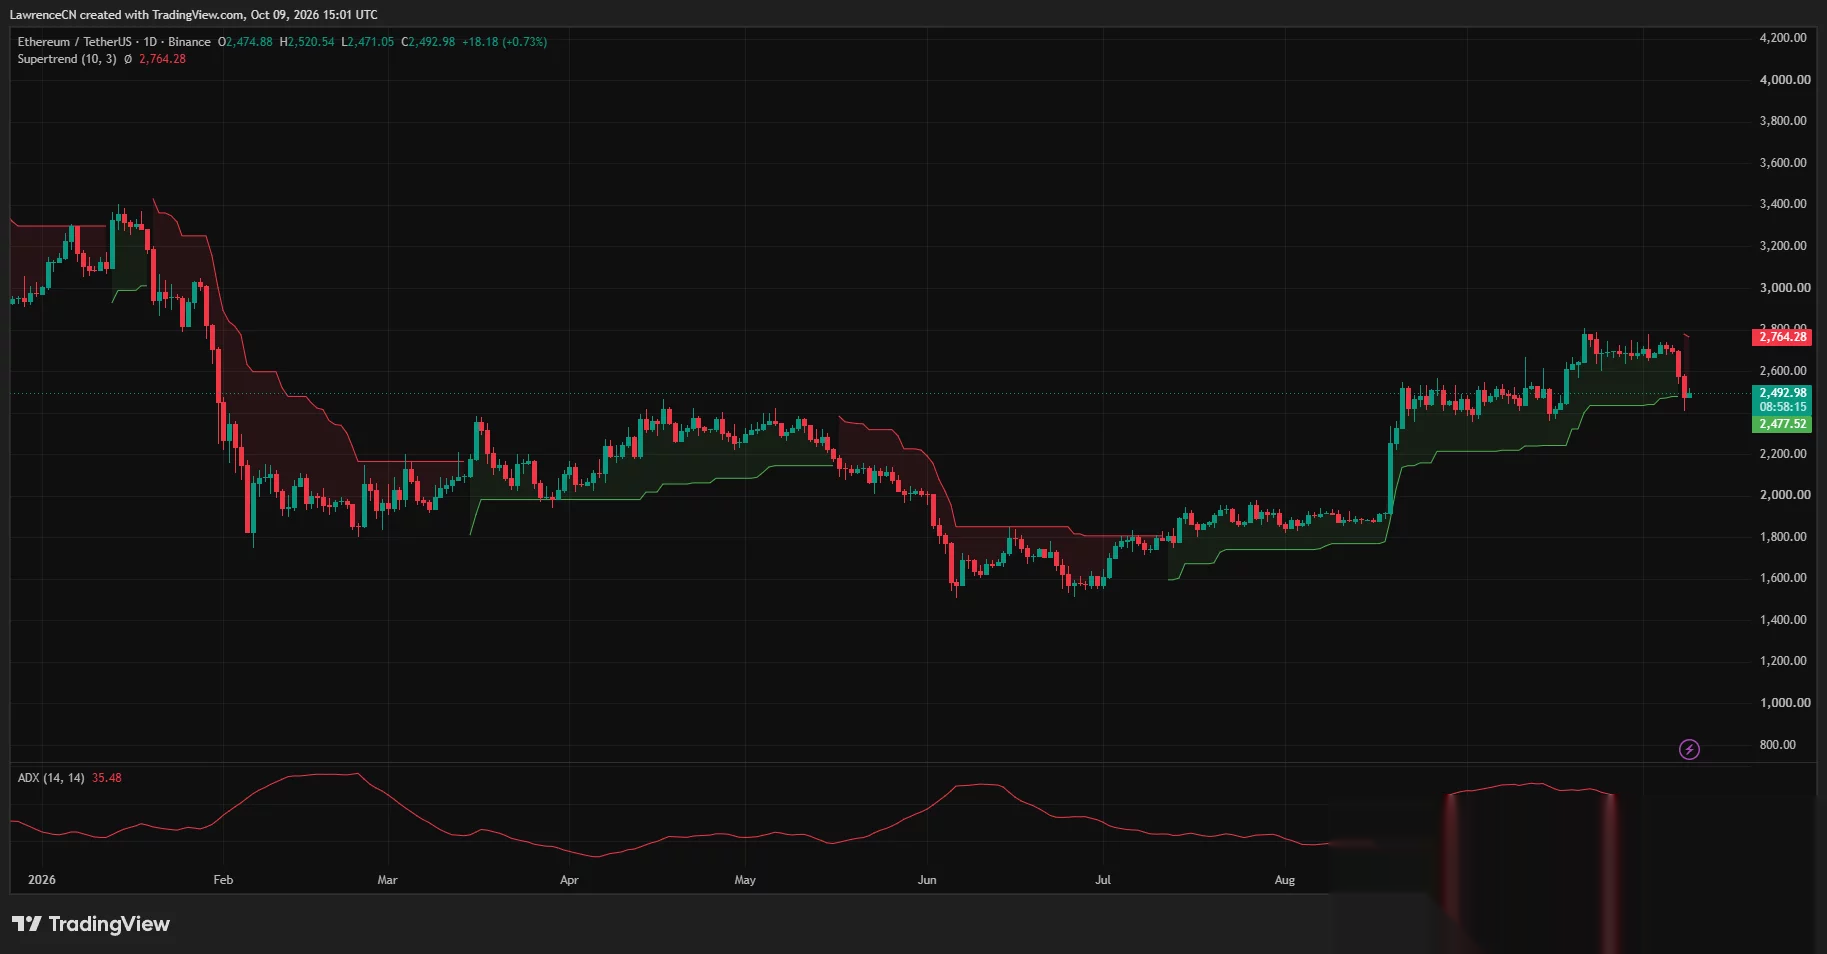Click the change value +18.18 (+0.73%)
Screen dimensions: 1827x954
(x=504, y=42)
